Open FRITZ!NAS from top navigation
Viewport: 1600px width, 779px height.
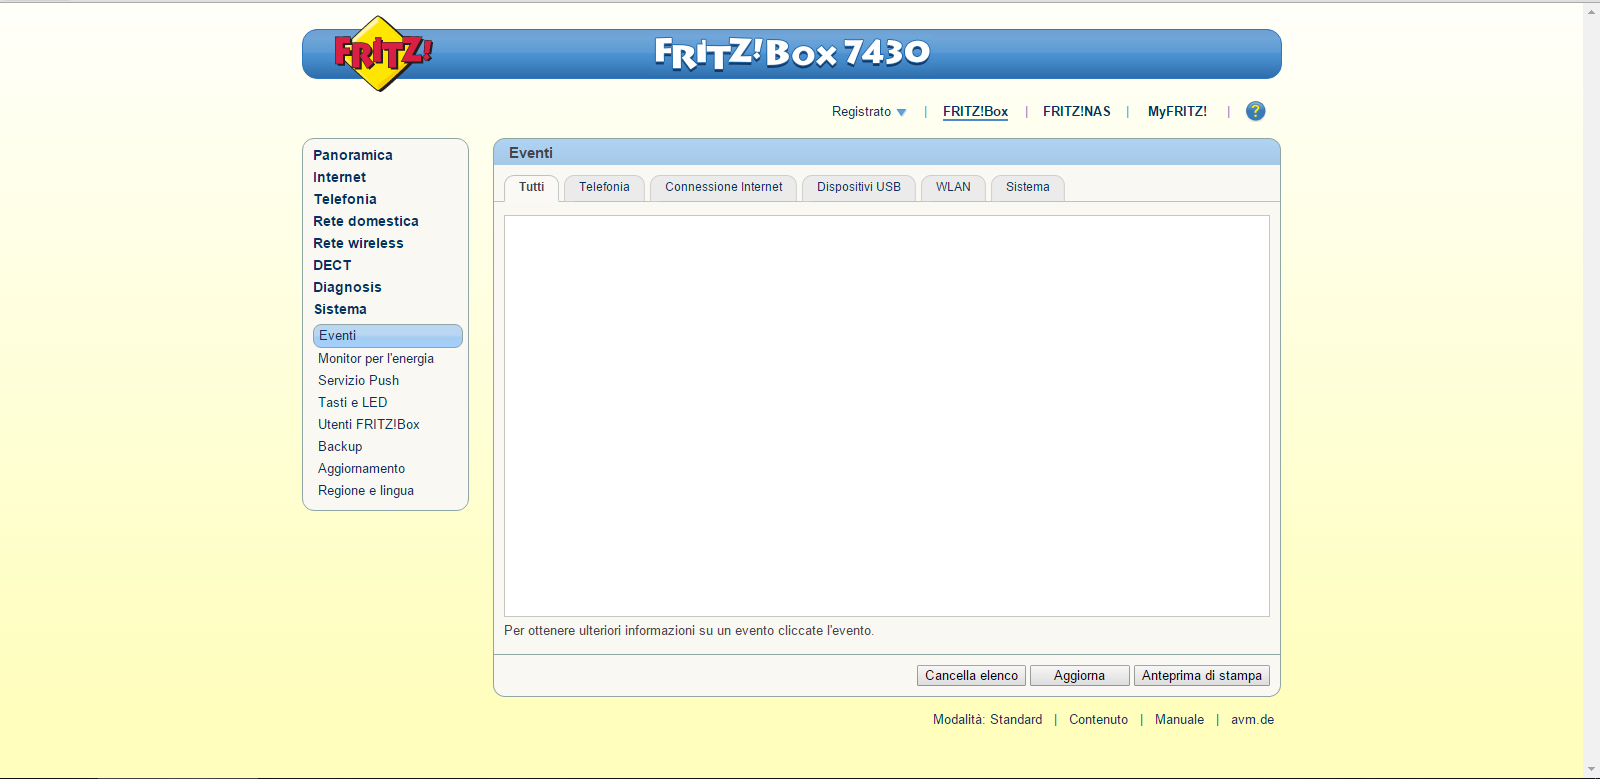click(1076, 112)
